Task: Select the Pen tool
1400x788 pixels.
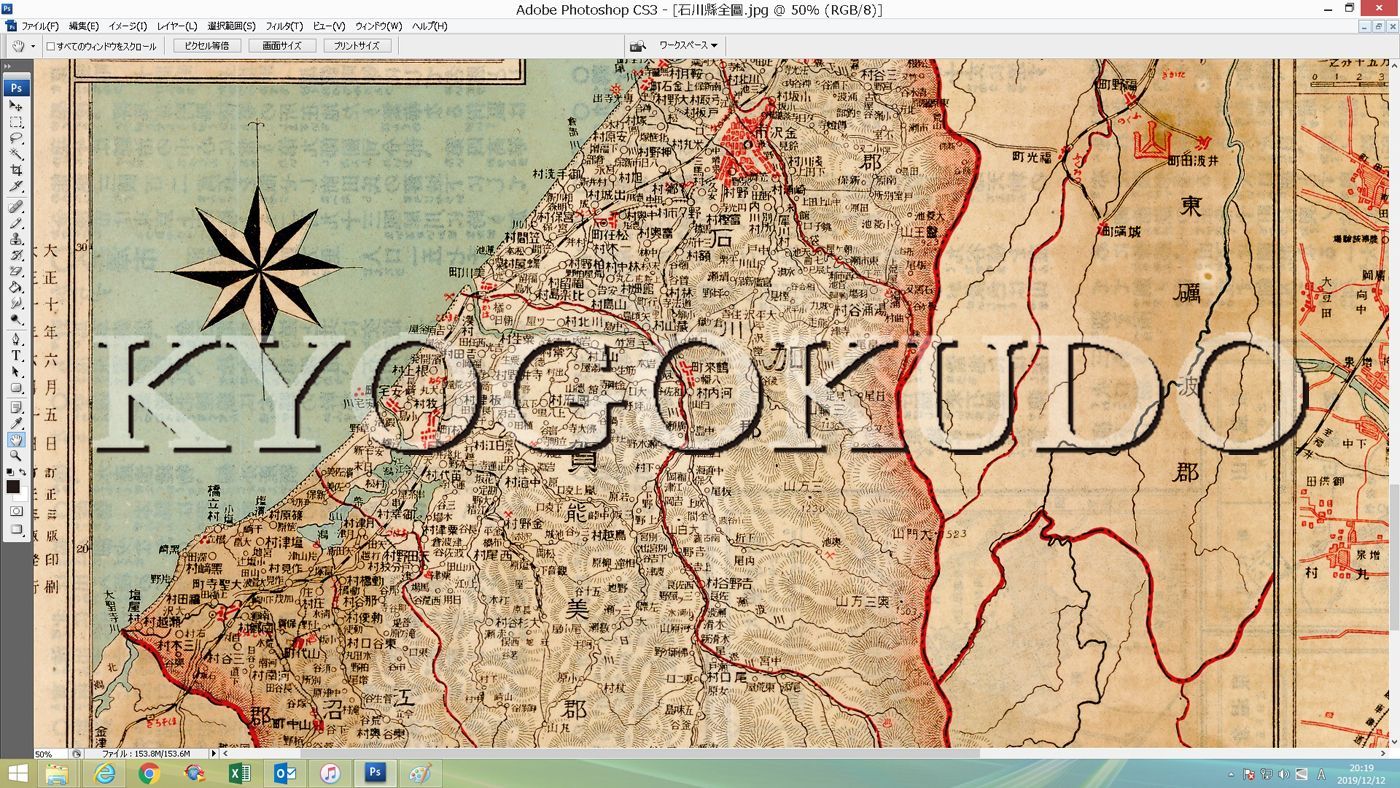Action: [x=16, y=339]
